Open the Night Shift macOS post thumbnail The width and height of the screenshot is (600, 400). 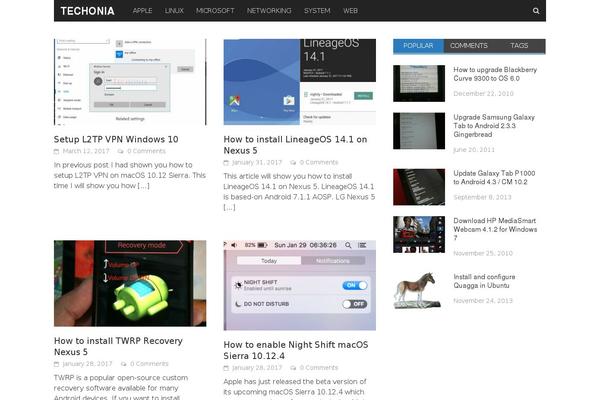(x=300, y=285)
